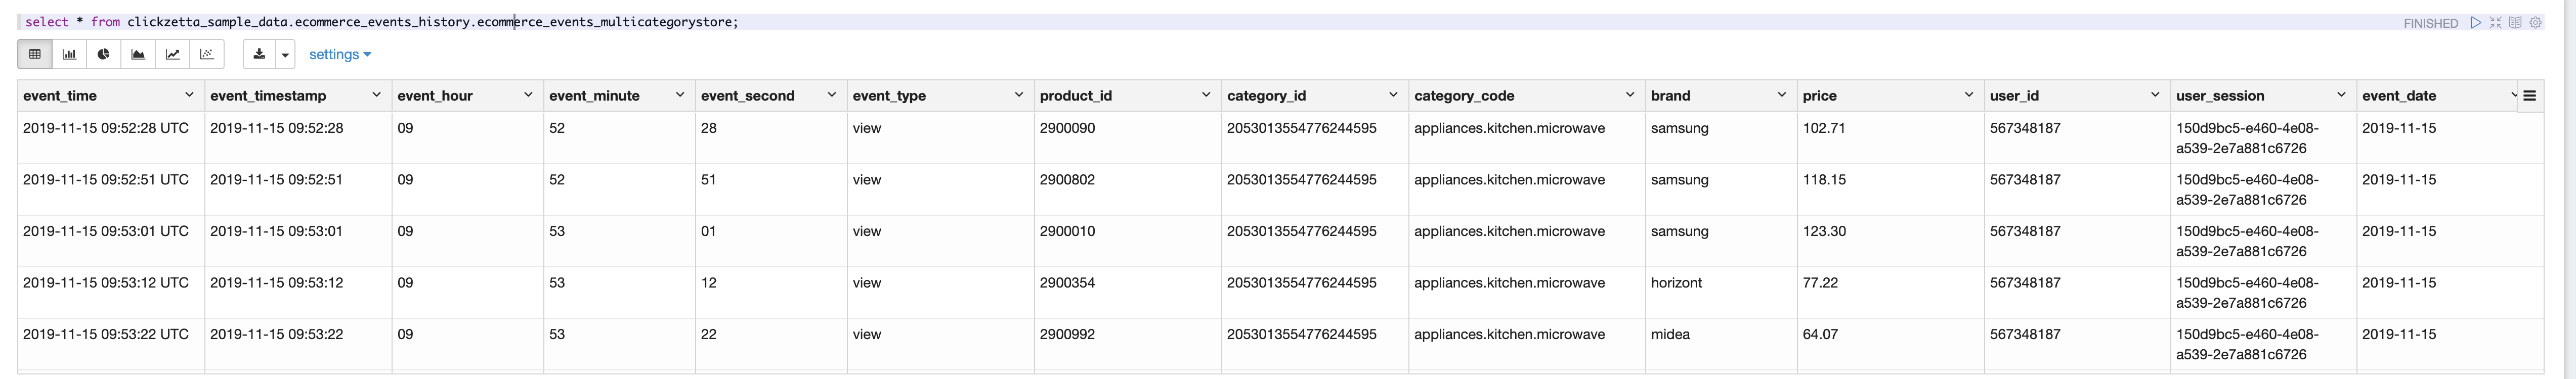Sort by the brand column header
2576x379 pixels.
pyautogui.click(x=1670, y=96)
